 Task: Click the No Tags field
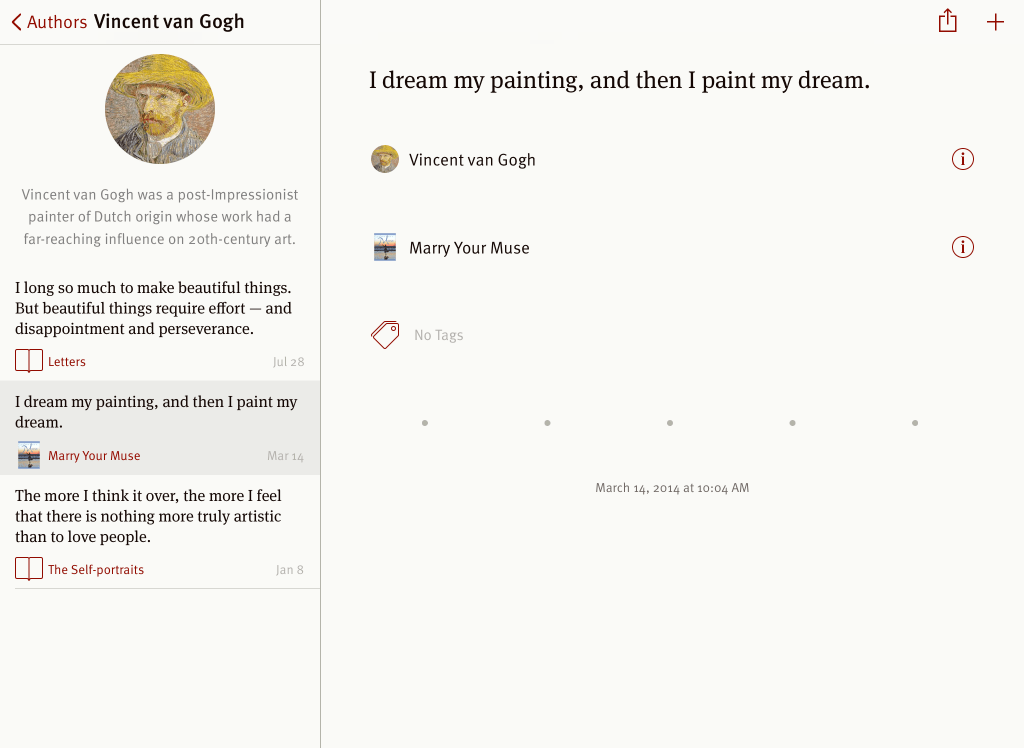tap(439, 336)
